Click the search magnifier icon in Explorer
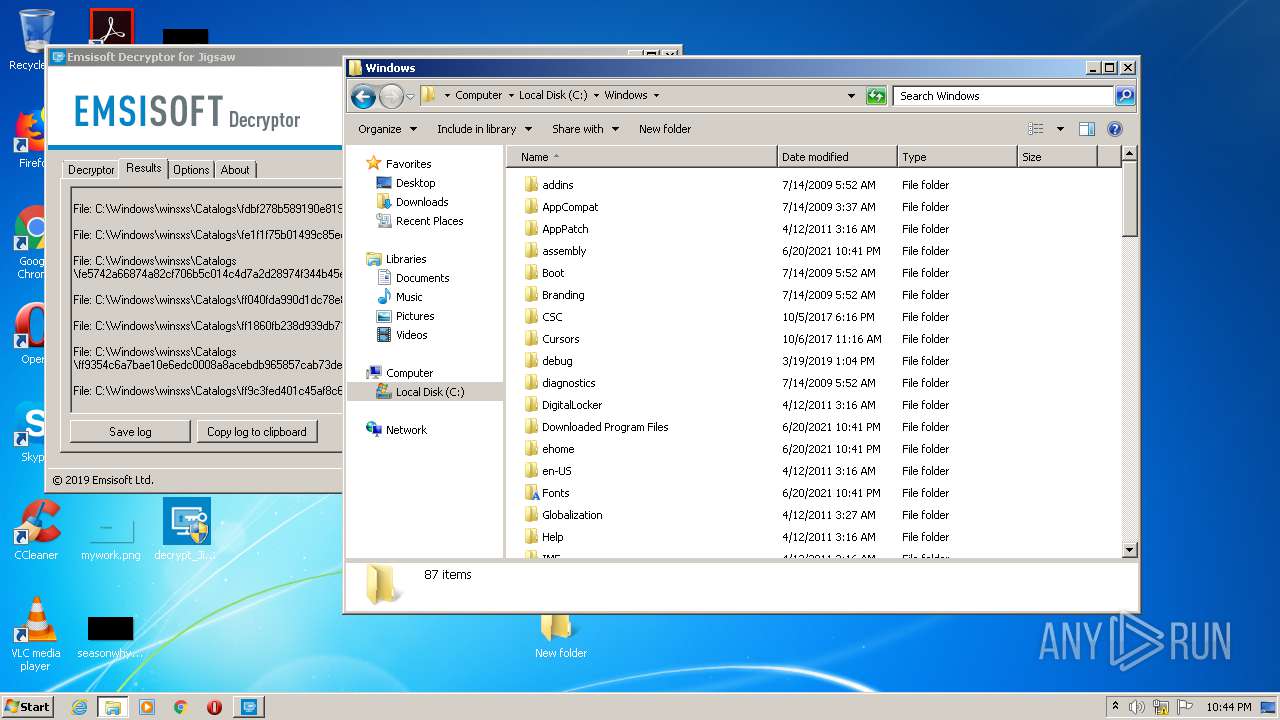Viewport: 1280px width, 720px height. [1125, 96]
